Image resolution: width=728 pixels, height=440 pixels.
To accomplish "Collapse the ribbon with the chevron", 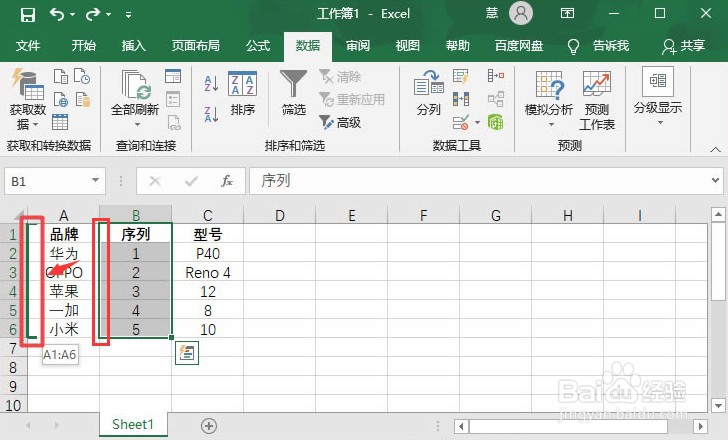I will (x=715, y=149).
